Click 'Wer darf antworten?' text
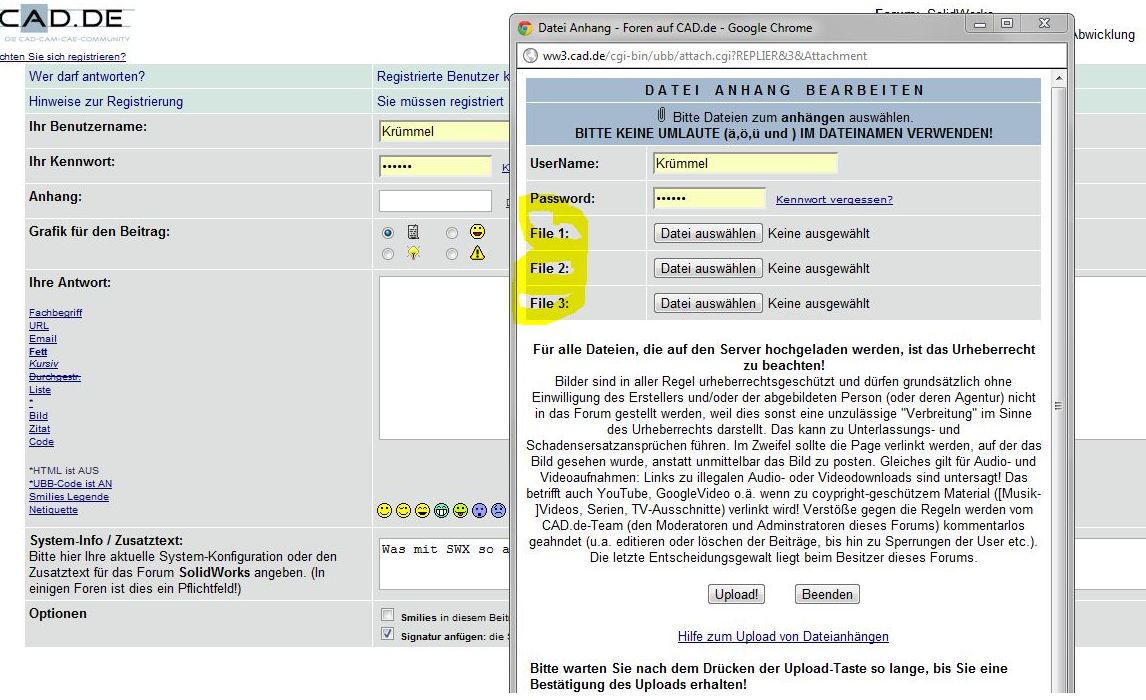 (87, 77)
